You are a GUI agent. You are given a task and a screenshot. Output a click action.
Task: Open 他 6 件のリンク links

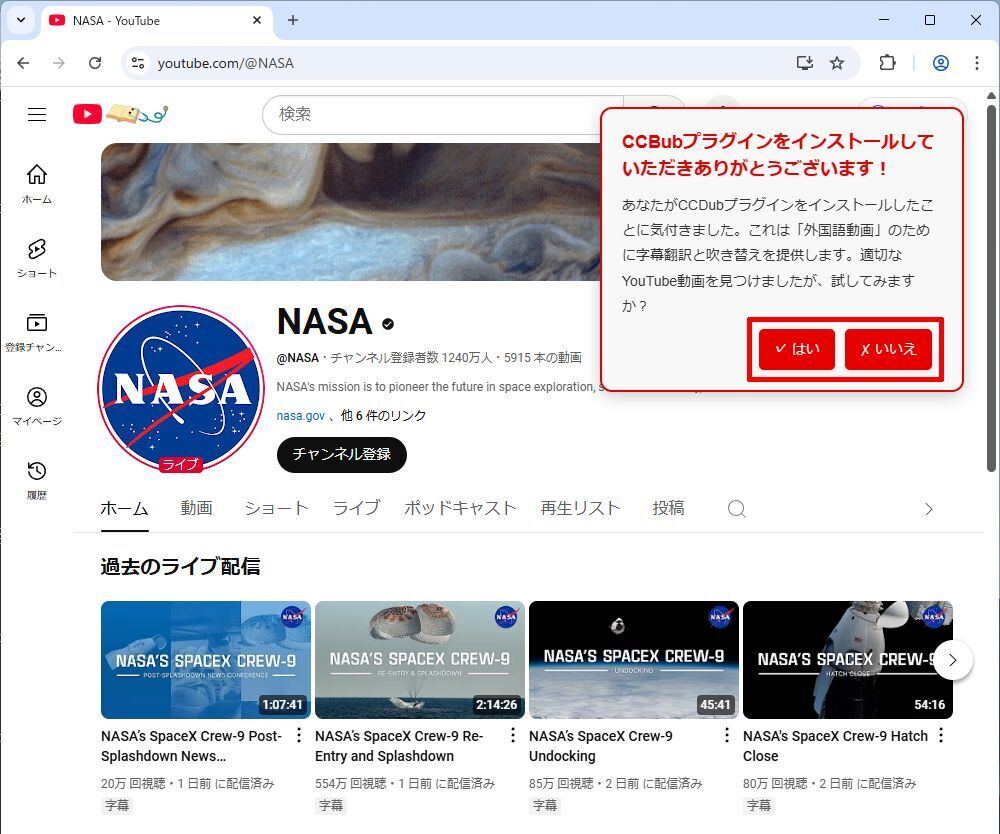383,415
